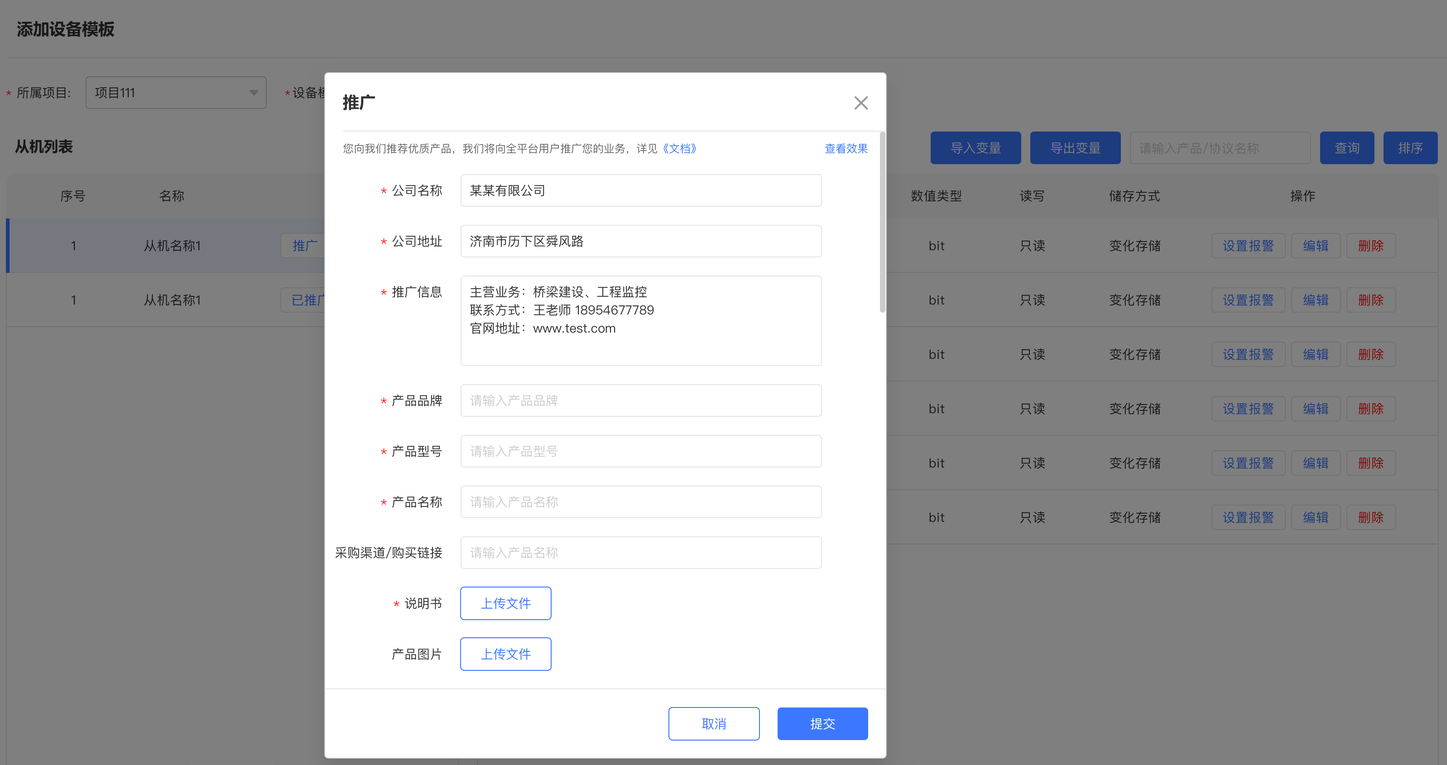This screenshot has height=765, width=1447.
Task: Click 设置报警 in the third table row
Action: [1248, 354]
